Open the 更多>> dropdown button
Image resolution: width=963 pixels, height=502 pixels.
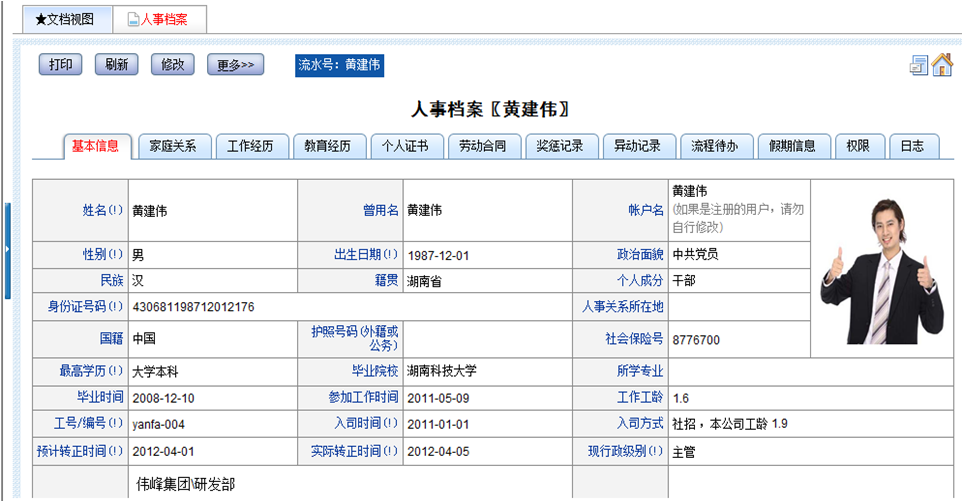pyautogui.click(x=235, y=65)
